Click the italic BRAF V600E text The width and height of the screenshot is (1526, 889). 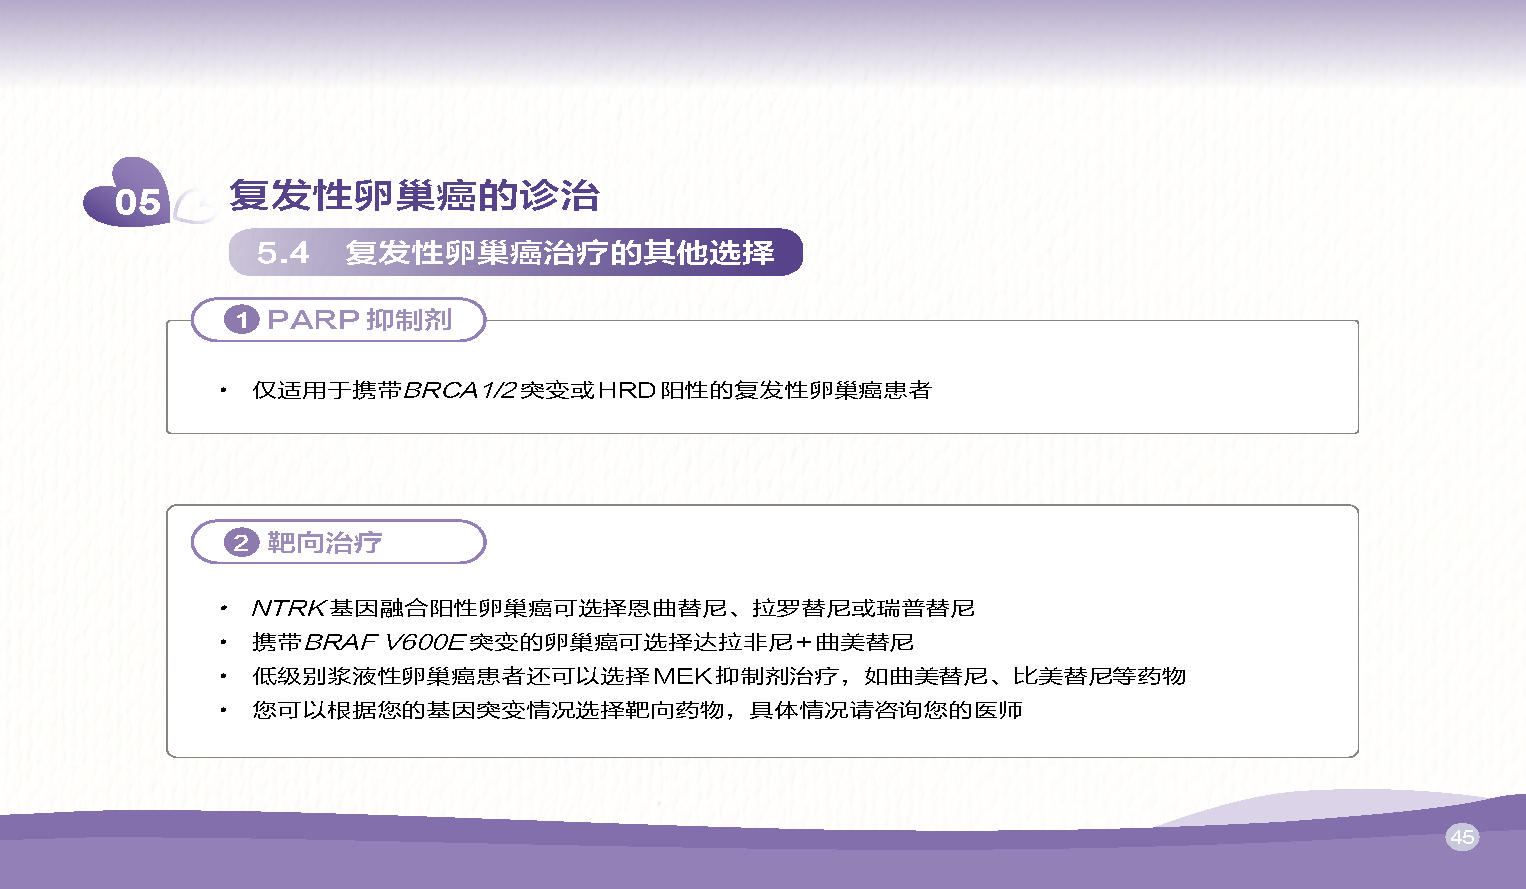tap(385, 642)
